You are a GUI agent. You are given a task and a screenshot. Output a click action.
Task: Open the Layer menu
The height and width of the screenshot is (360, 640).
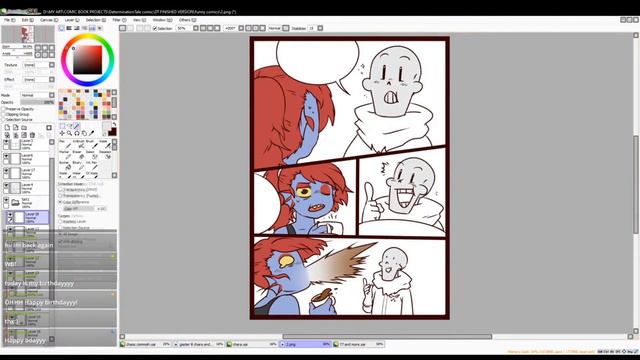coord(72,20)
